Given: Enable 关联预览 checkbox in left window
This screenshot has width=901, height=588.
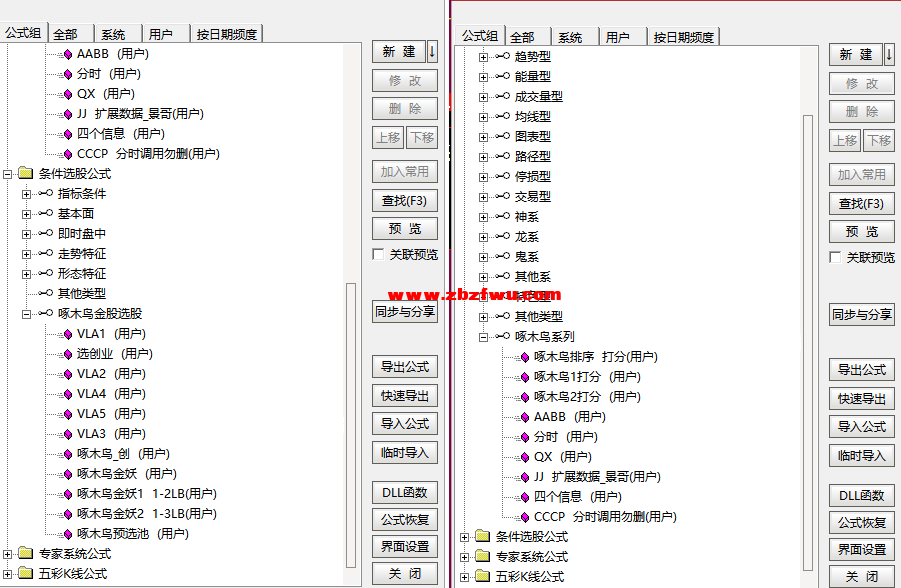Looking at the screenshot, I should (x=378, y=254).
